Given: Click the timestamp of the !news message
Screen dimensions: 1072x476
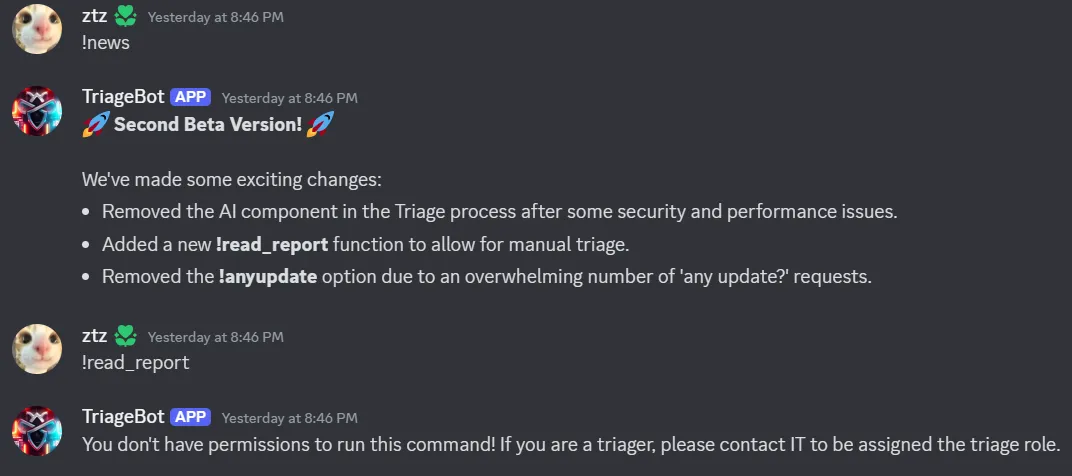Looking at the screenshot, I should pos(215,17).
